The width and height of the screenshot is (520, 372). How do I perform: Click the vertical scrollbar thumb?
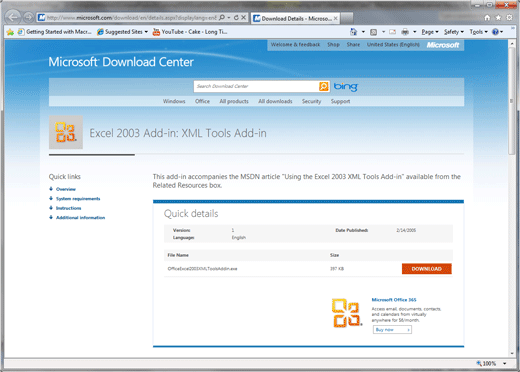click(x=512, y=101)
